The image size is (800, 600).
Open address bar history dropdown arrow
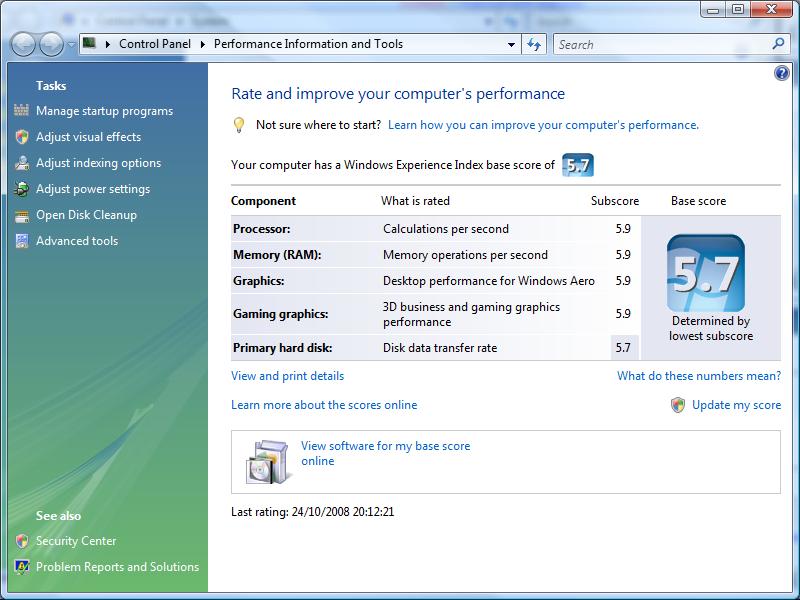pyautogui.click(x=511, y=44)
